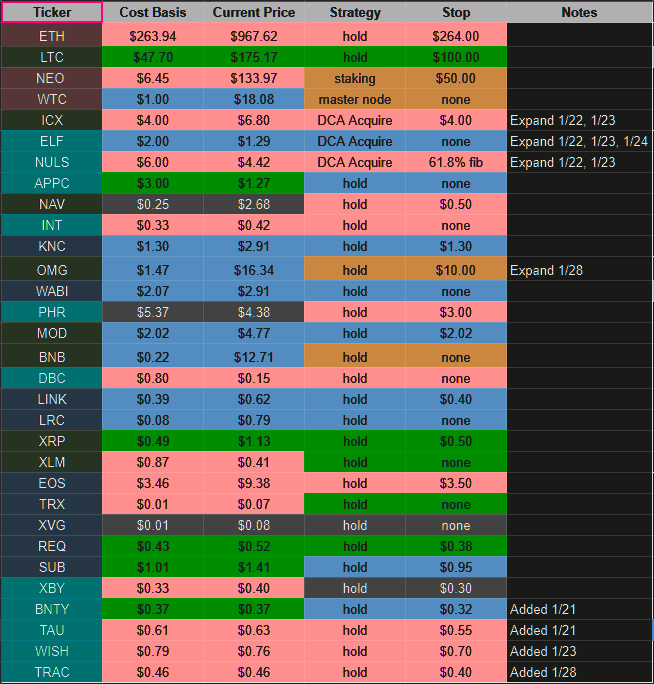Viewport: 654px width, 684px height.
Task: Select the TRAC ticker cell
Action: pos(52,672)
